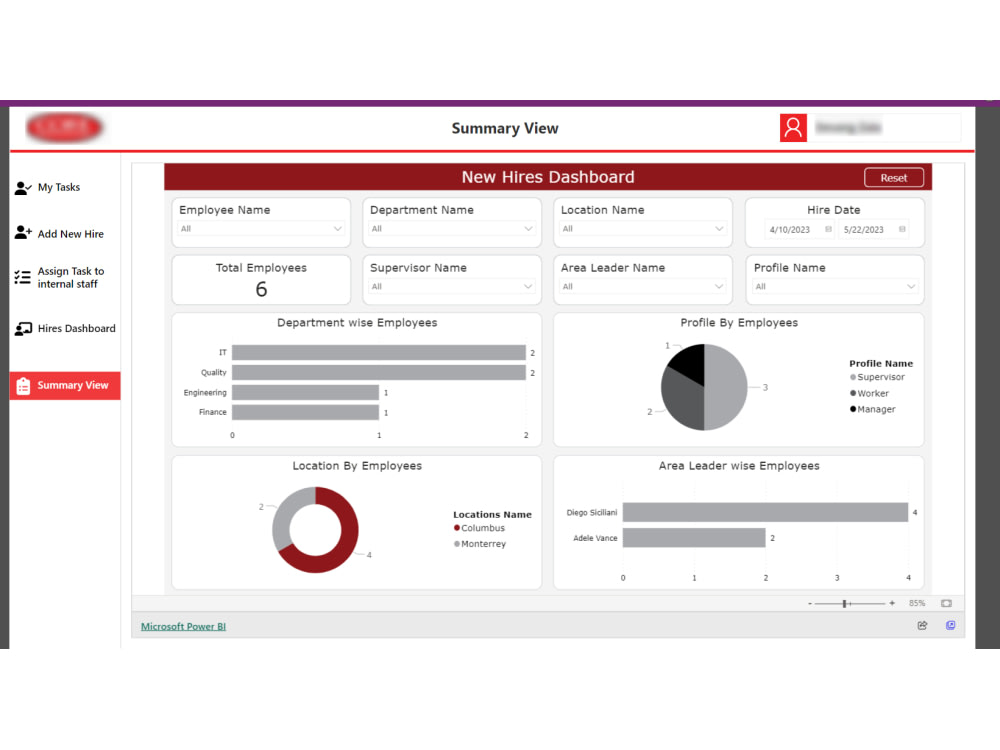This screenshot has width=1000, height=750.
Task: Click the Summary View clipboard icon
Action: coord(24,386)
